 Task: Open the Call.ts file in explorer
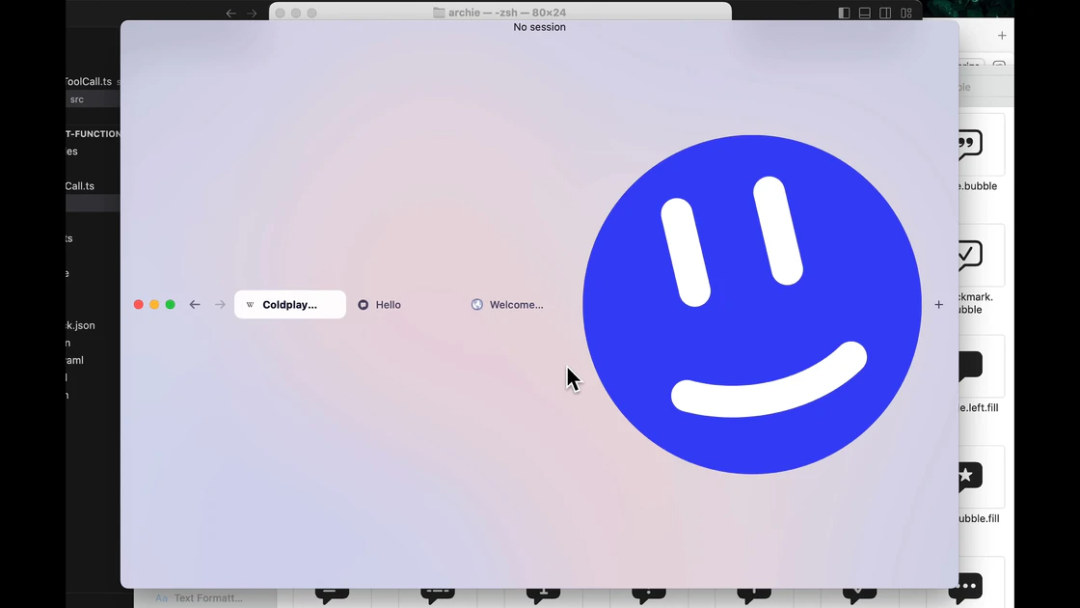80,186
